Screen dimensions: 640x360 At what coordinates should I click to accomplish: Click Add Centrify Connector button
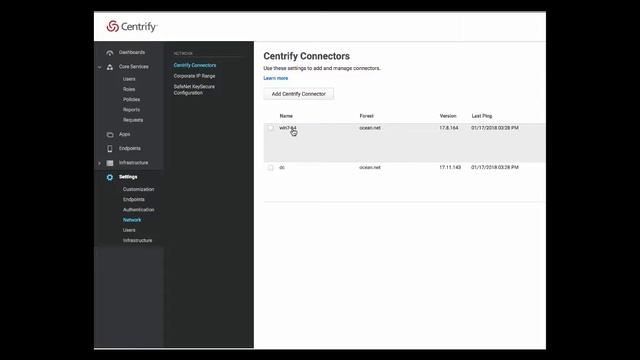[299, 94]
